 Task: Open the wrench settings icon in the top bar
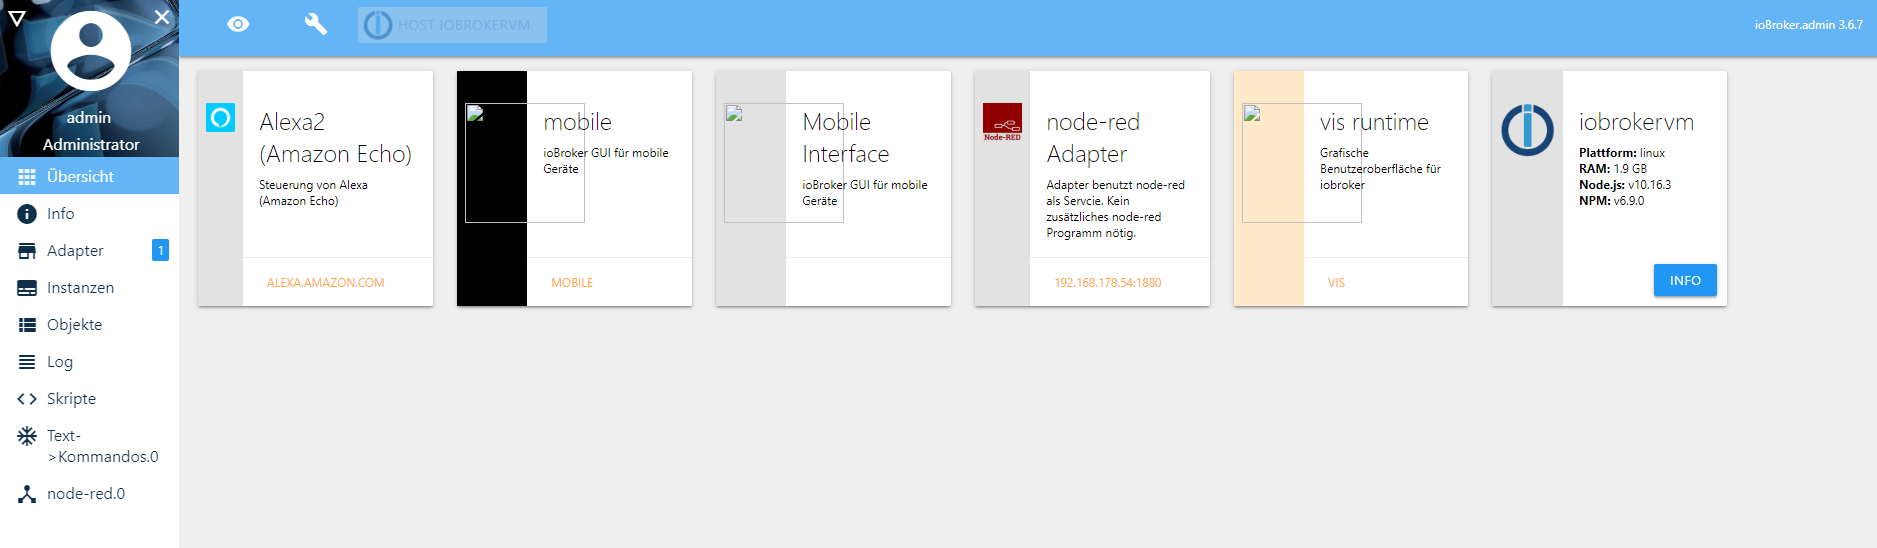[x=316, y=24]
